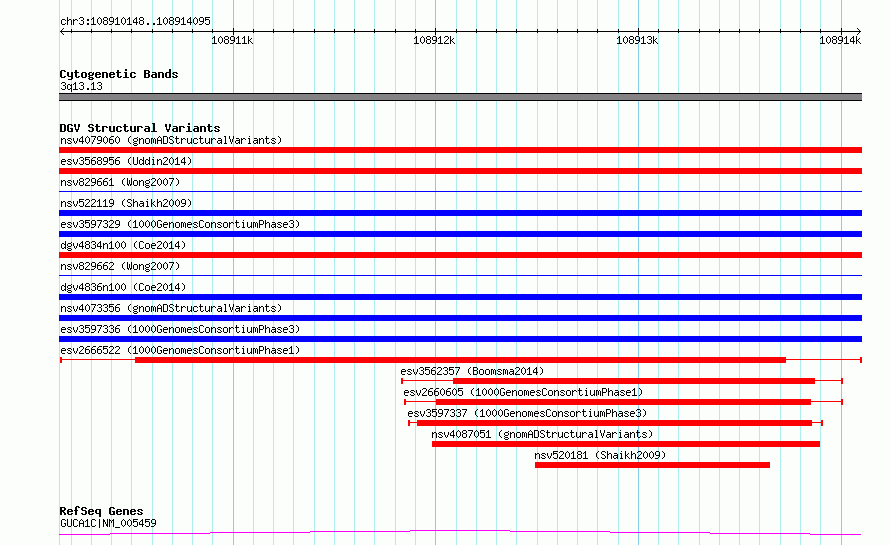
Task: Click the 108914k ruler tick label
Action: [x=840, y=40]
